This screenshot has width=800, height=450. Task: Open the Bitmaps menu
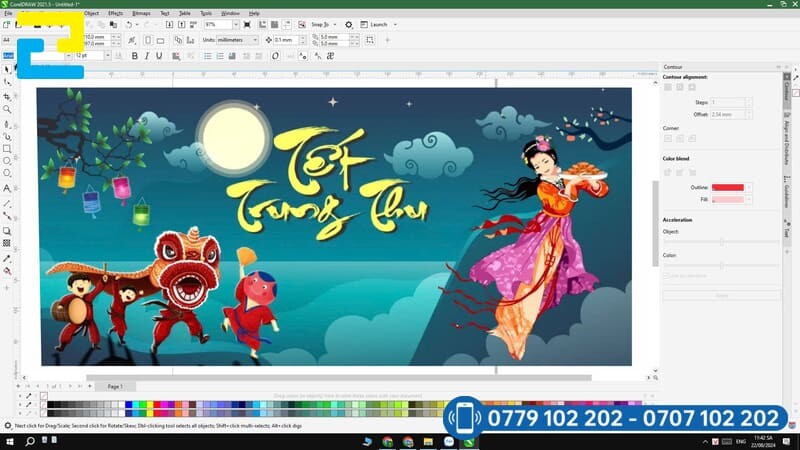click(x=141, y=13)
